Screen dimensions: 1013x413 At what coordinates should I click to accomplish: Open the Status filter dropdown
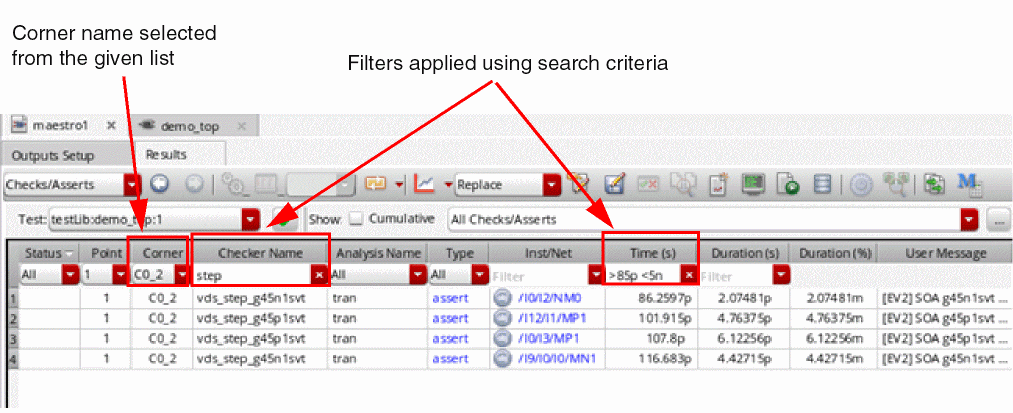[x=70, y=275]
